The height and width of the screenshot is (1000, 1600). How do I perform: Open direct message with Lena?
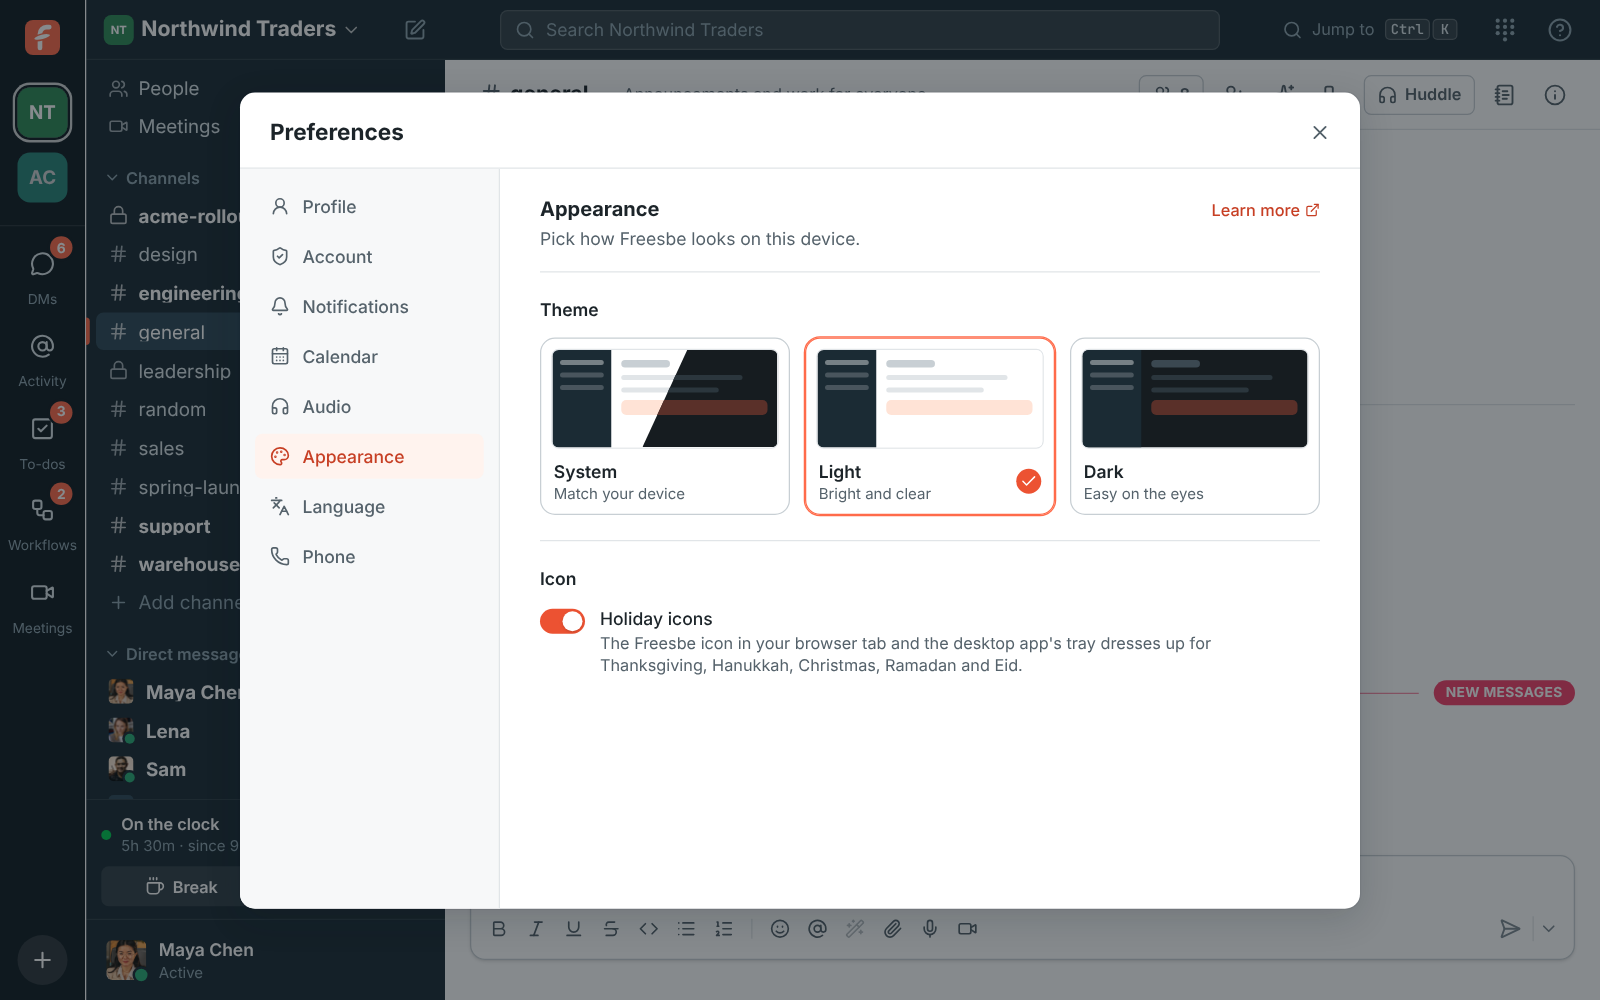[x=168, y=732]
